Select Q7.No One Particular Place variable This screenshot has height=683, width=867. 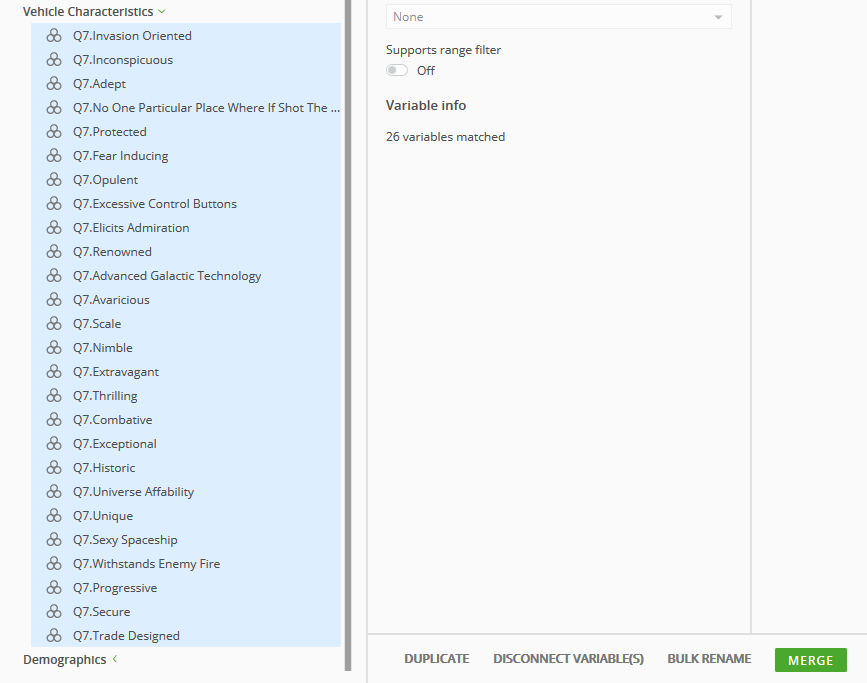click(x=186, y=107)
